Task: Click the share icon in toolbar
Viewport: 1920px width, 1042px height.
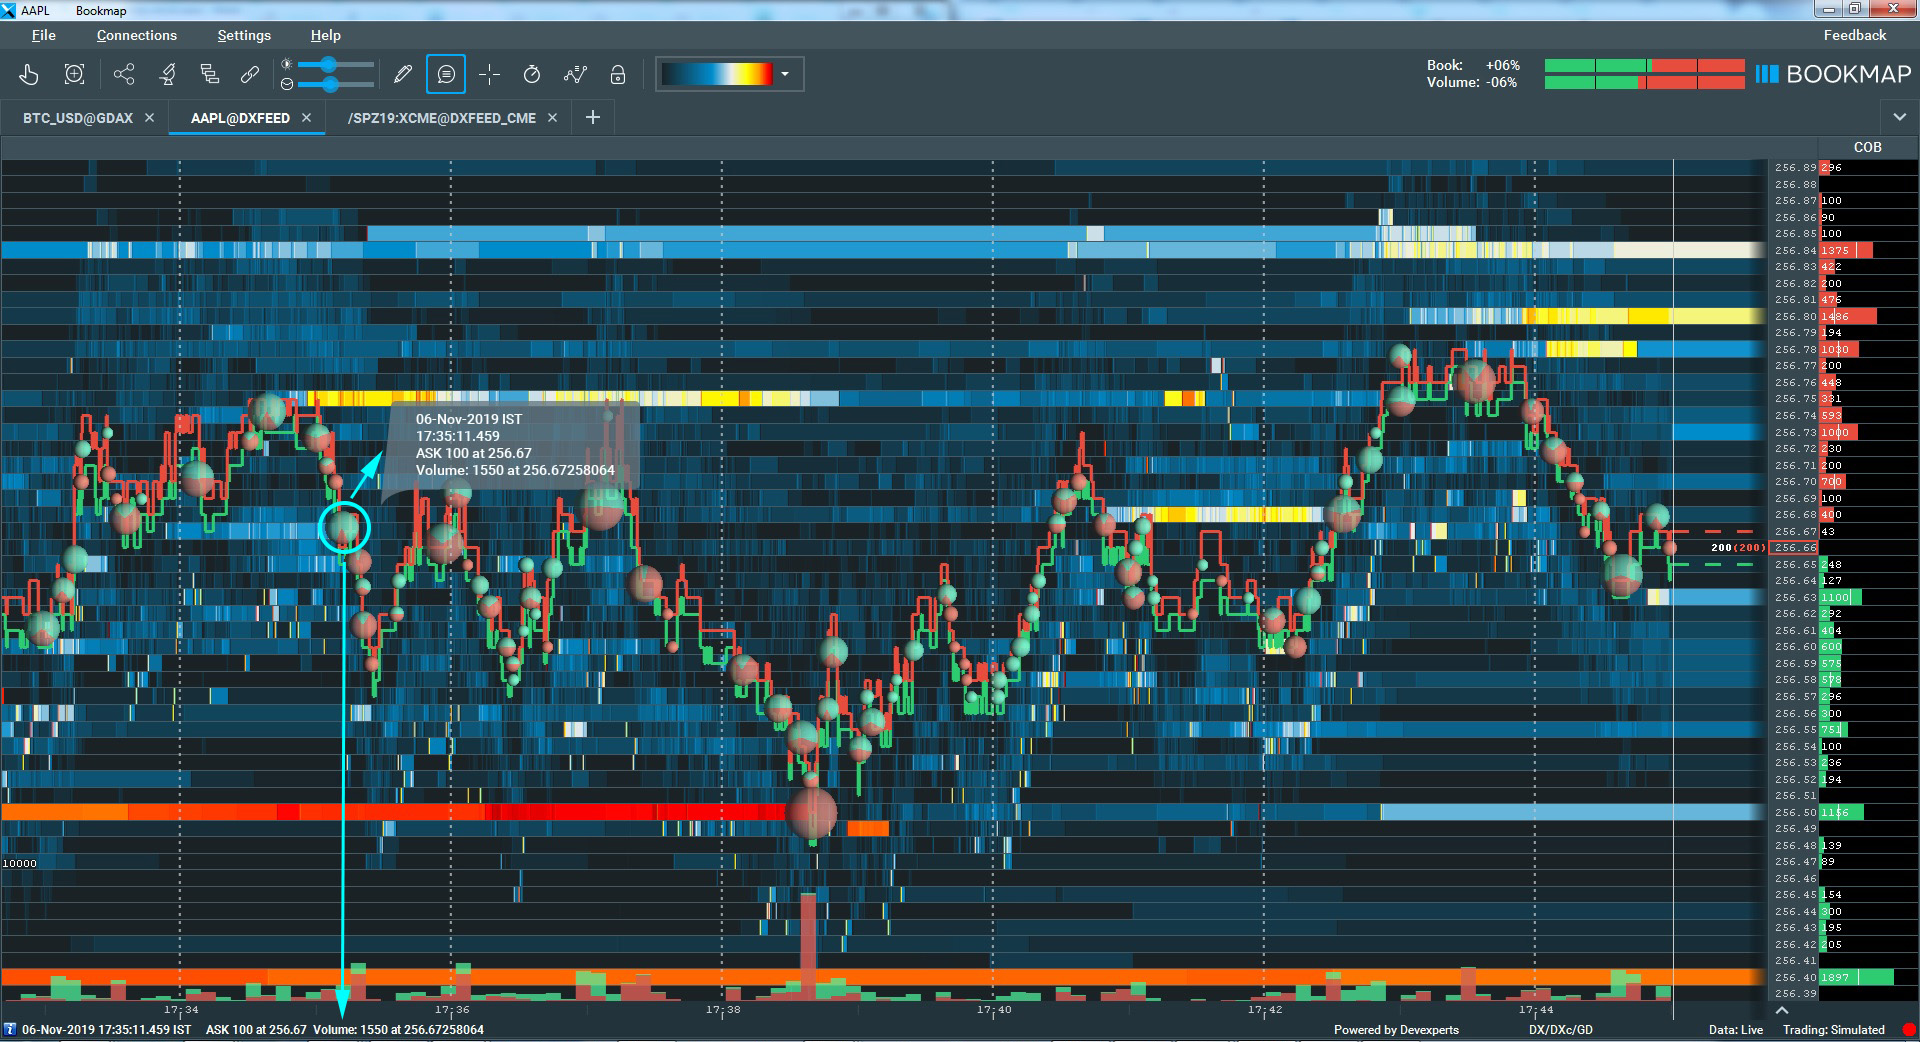Action: 124,75
